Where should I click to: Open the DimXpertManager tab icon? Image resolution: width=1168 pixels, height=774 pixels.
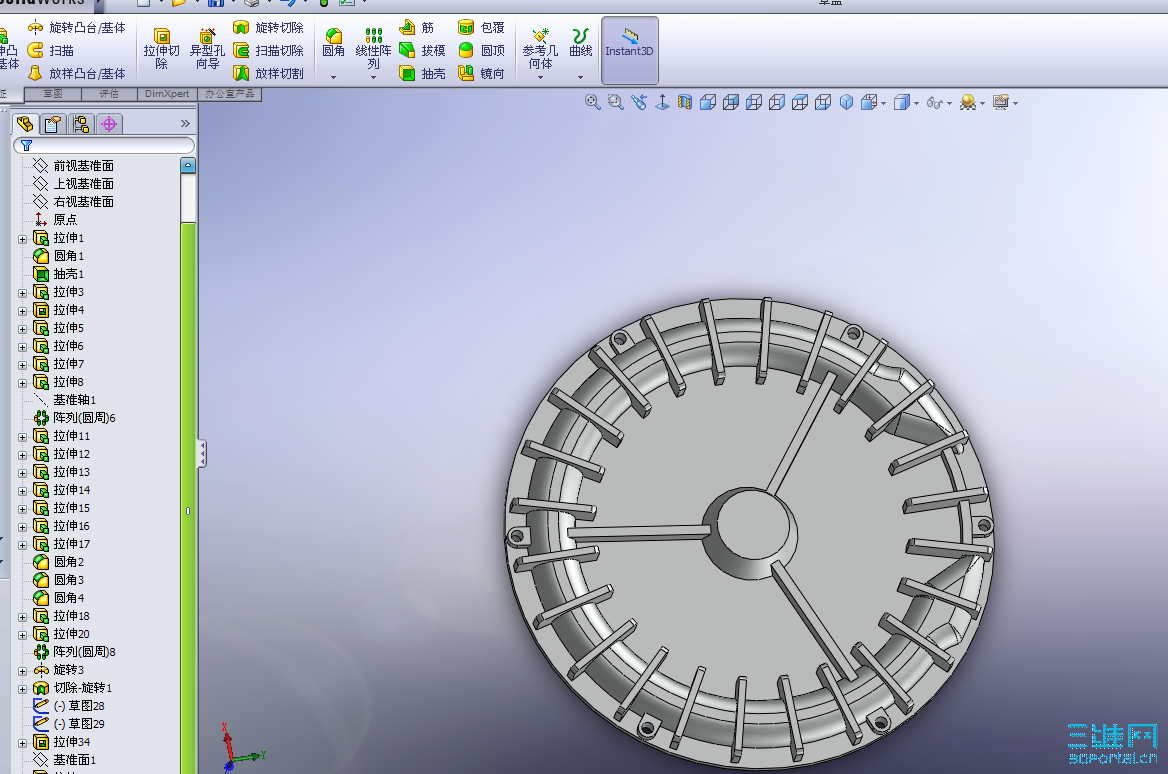(109, 124)
